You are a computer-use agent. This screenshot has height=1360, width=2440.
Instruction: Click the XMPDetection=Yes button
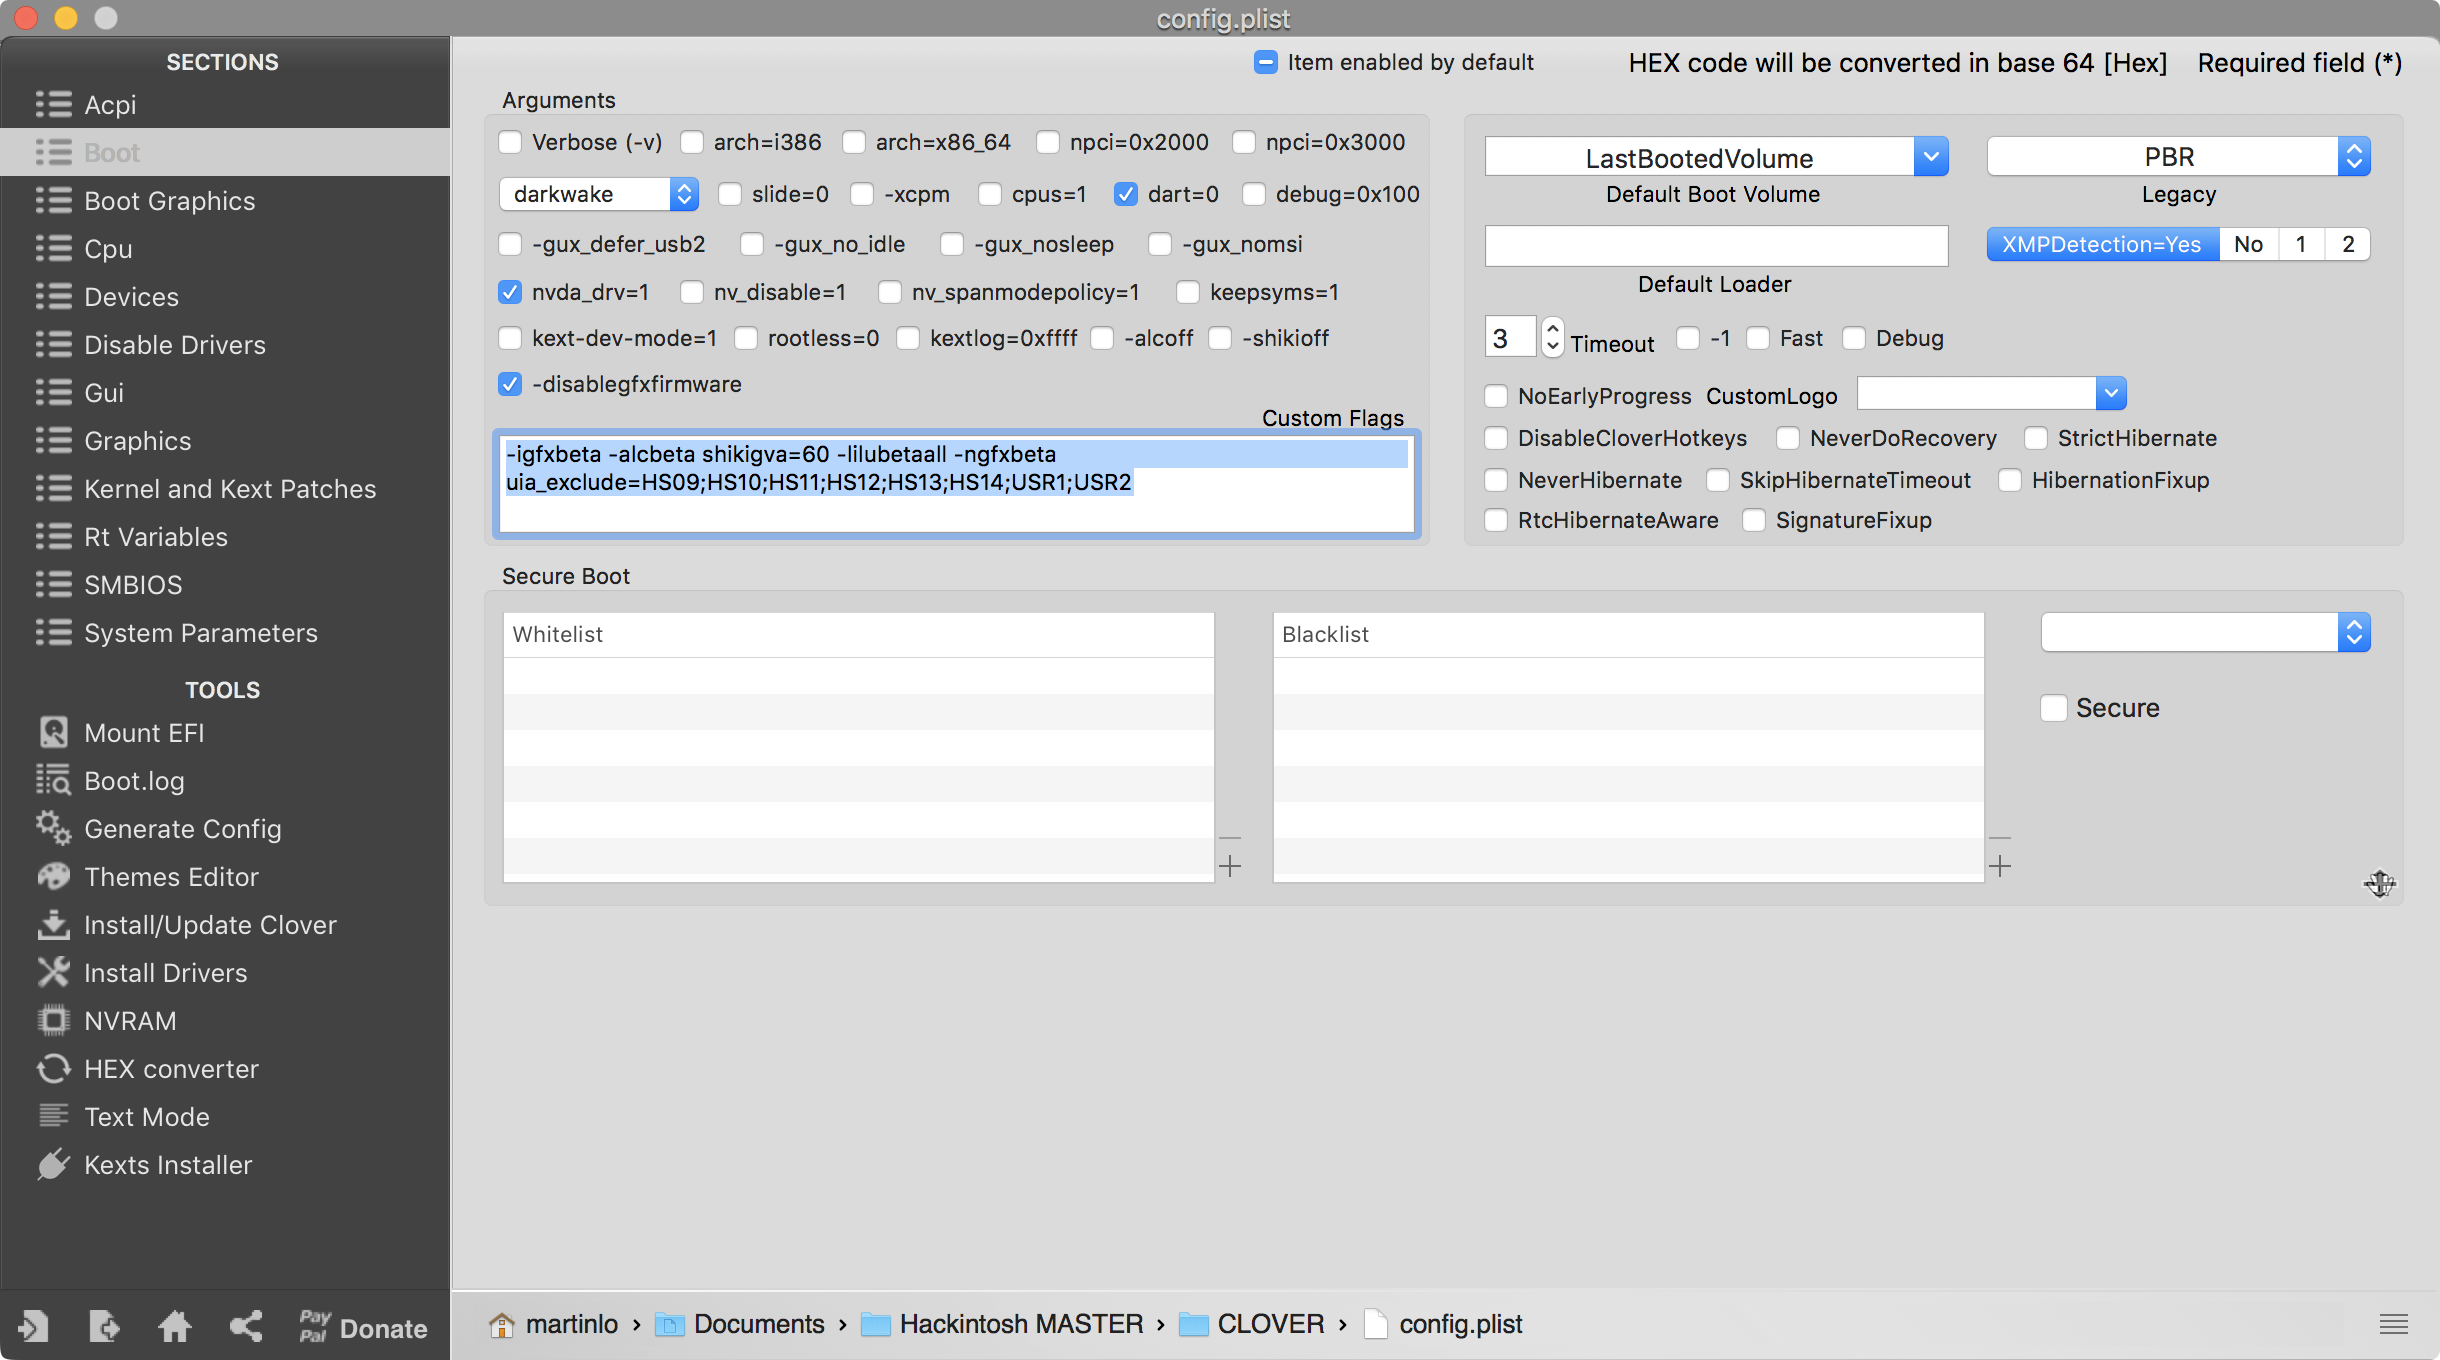click(2098, 245)
